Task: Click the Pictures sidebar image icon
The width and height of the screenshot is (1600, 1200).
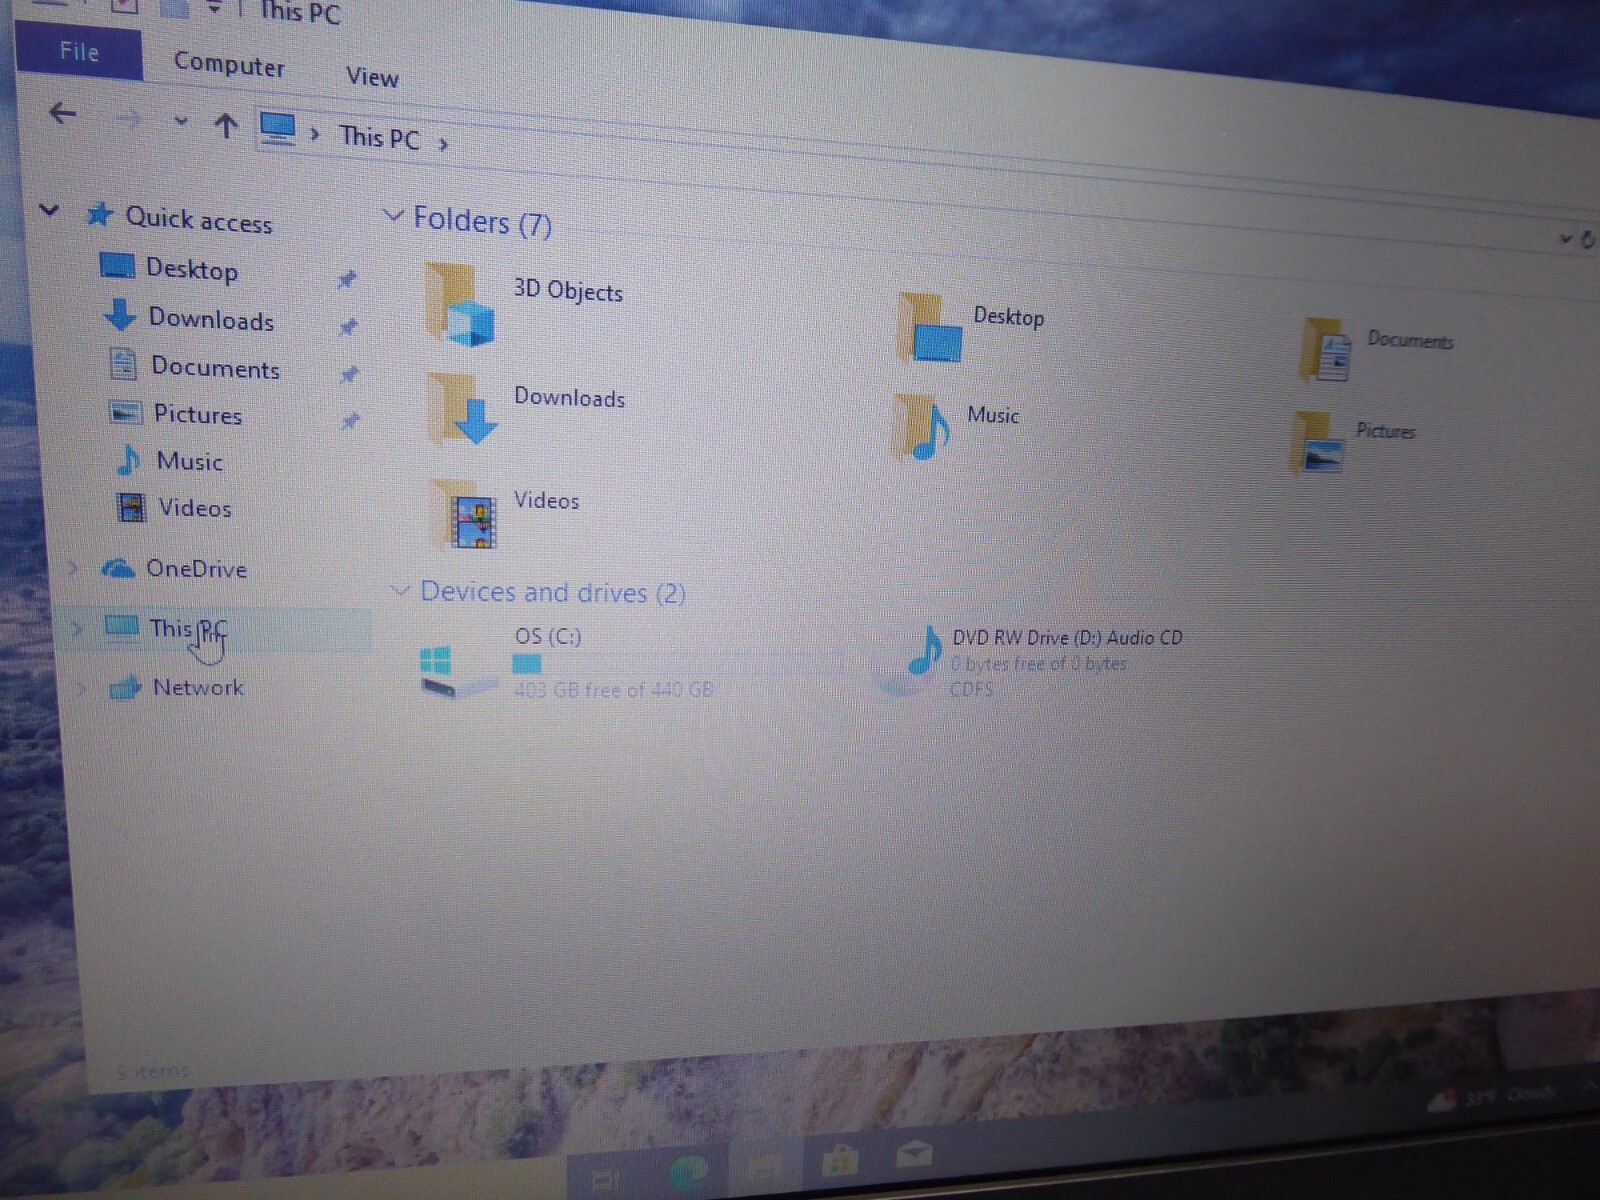Action: (x=125, y=412)
